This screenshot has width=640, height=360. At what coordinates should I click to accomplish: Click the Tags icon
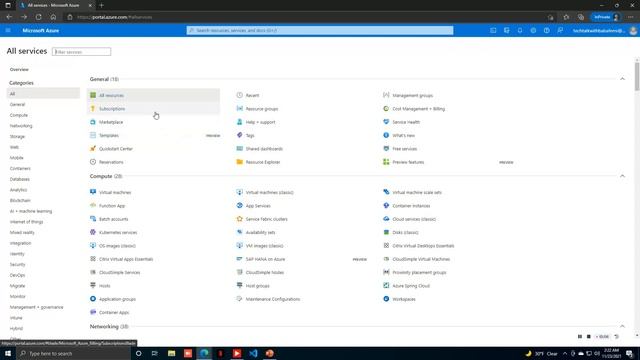[x=240, y=135]
